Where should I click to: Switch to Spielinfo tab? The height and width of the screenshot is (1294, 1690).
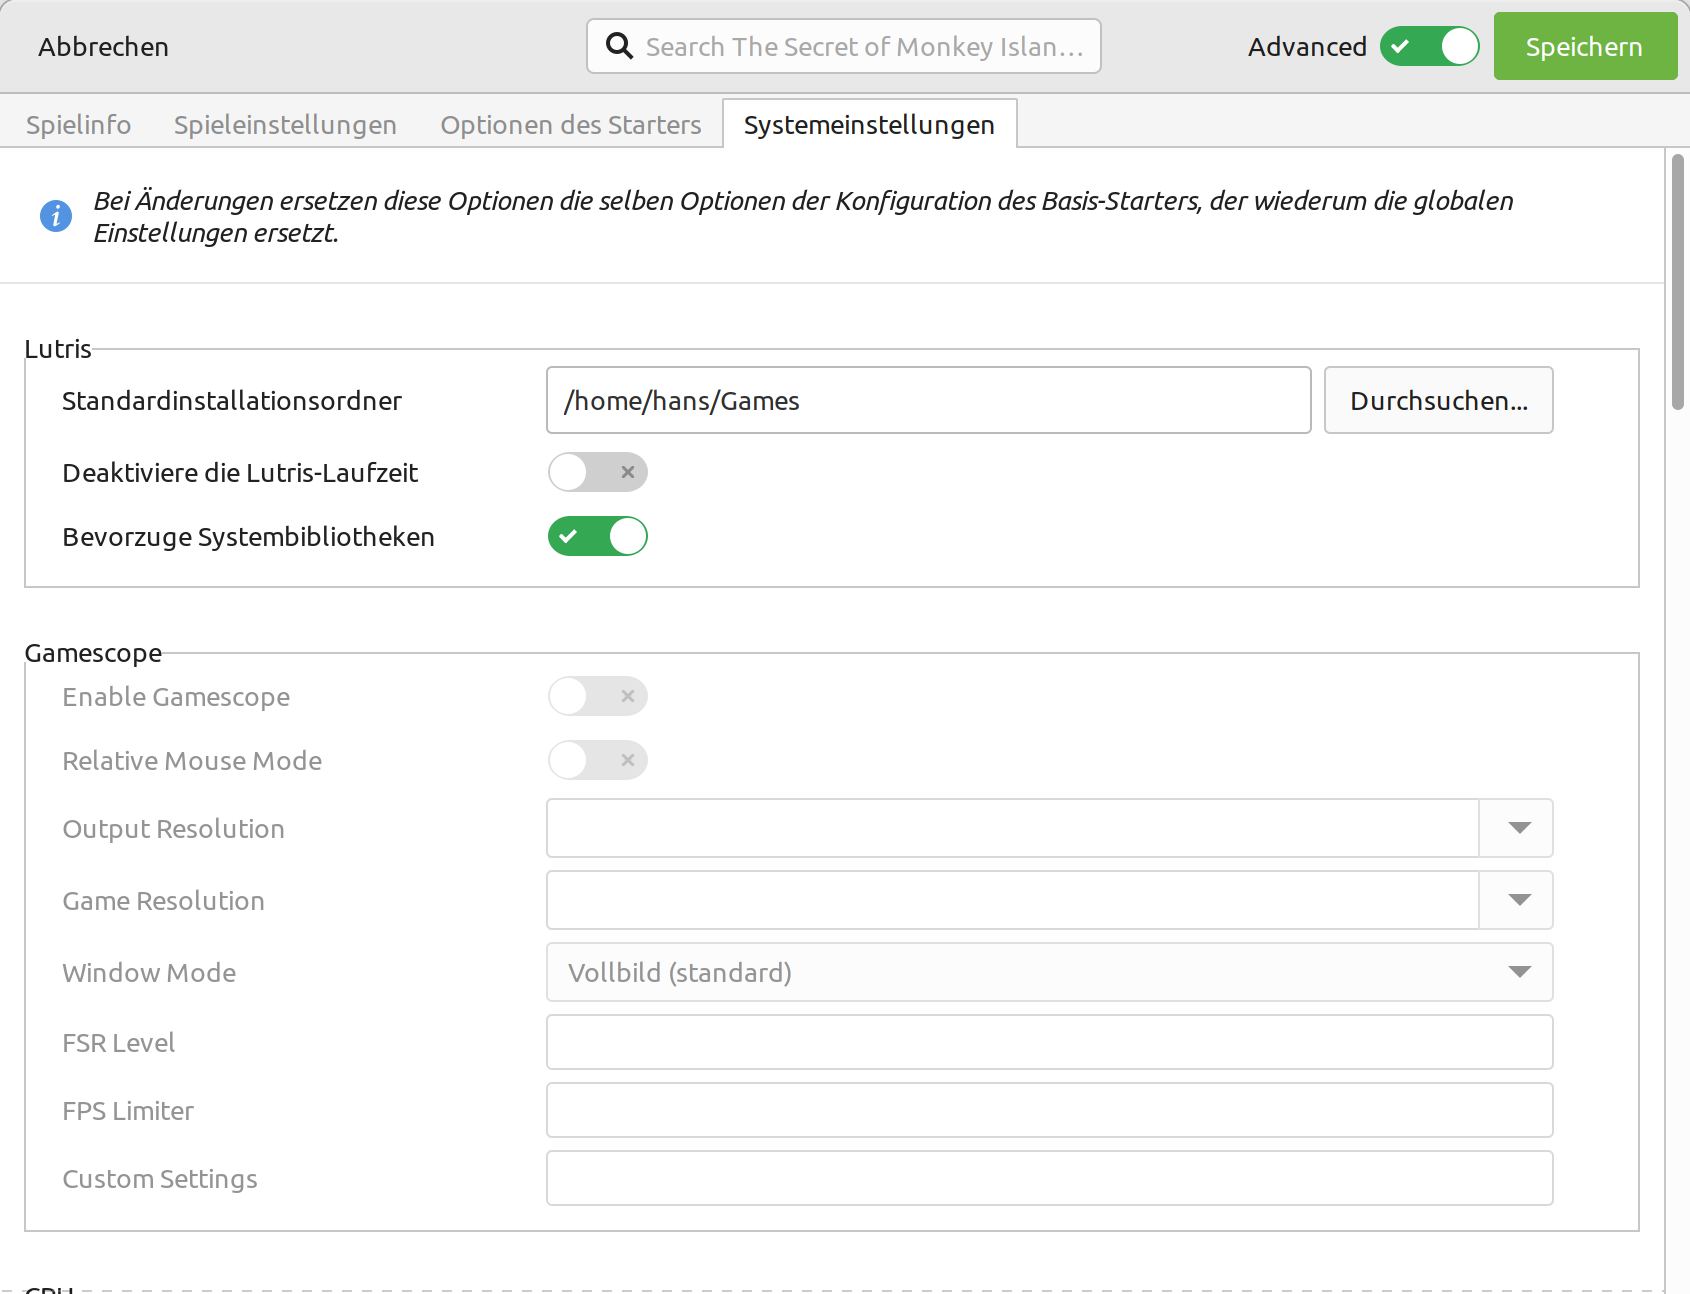(78, 124)
